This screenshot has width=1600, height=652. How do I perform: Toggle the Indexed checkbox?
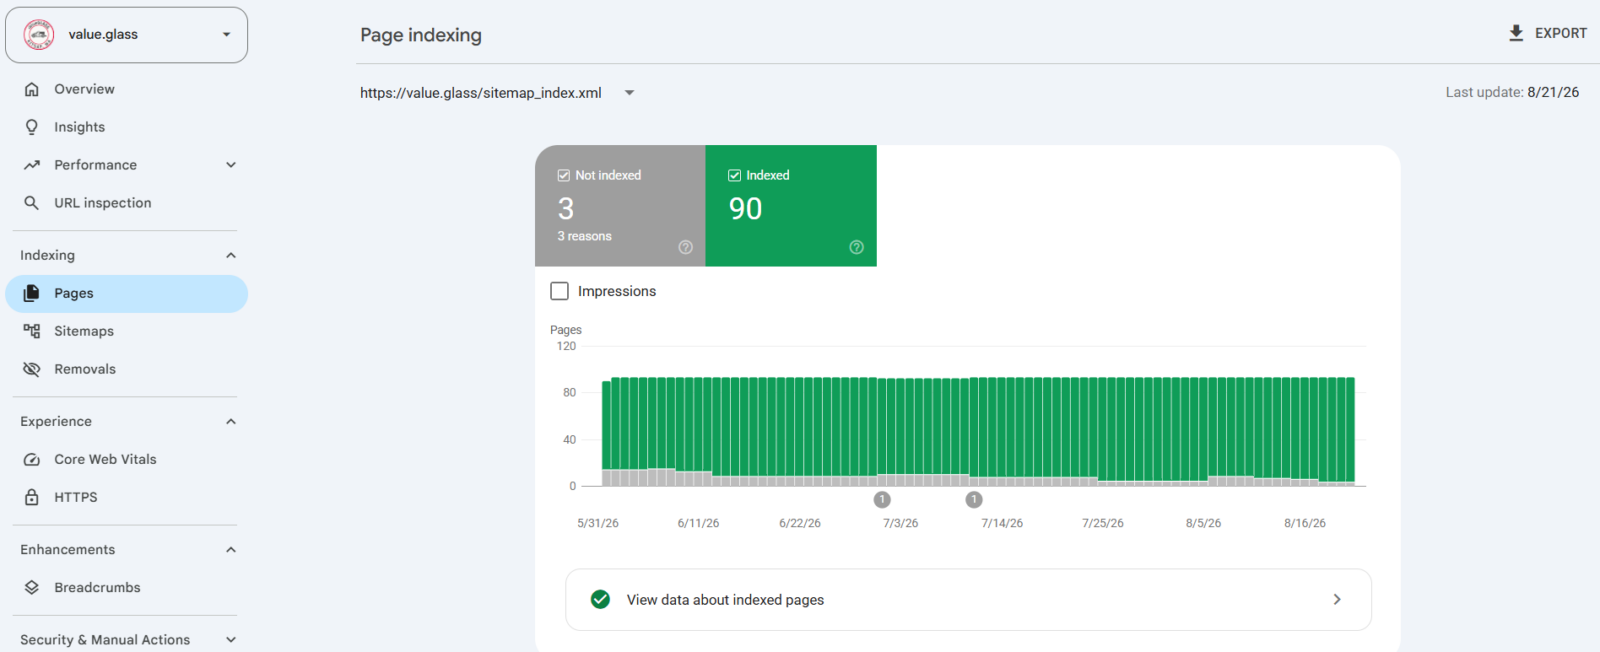pyautogui.click(x=735, y=175)
